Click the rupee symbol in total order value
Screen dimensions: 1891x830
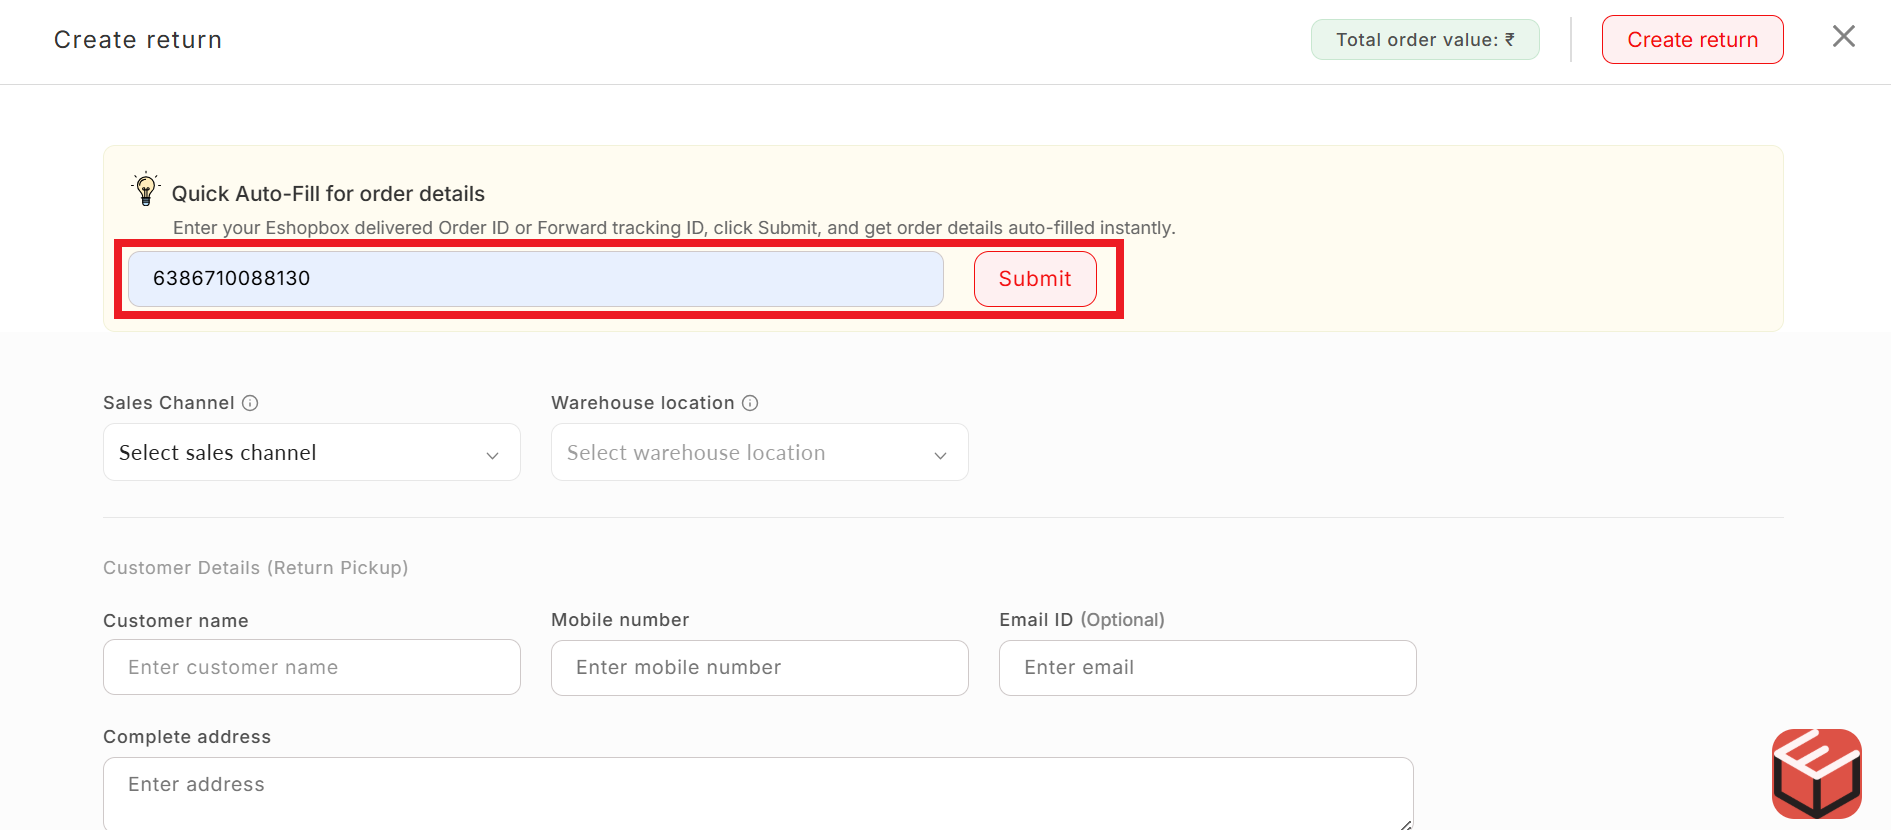(x=1510, y=40)
